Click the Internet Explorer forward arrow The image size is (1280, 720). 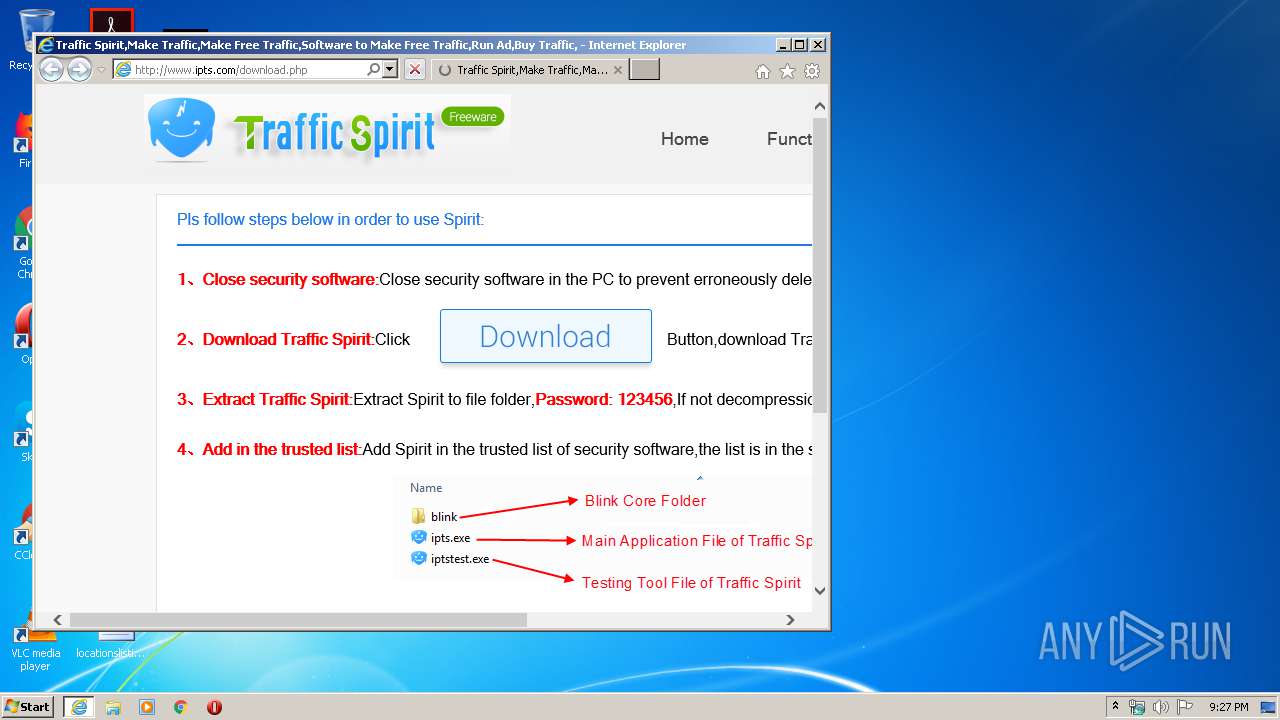79,69
